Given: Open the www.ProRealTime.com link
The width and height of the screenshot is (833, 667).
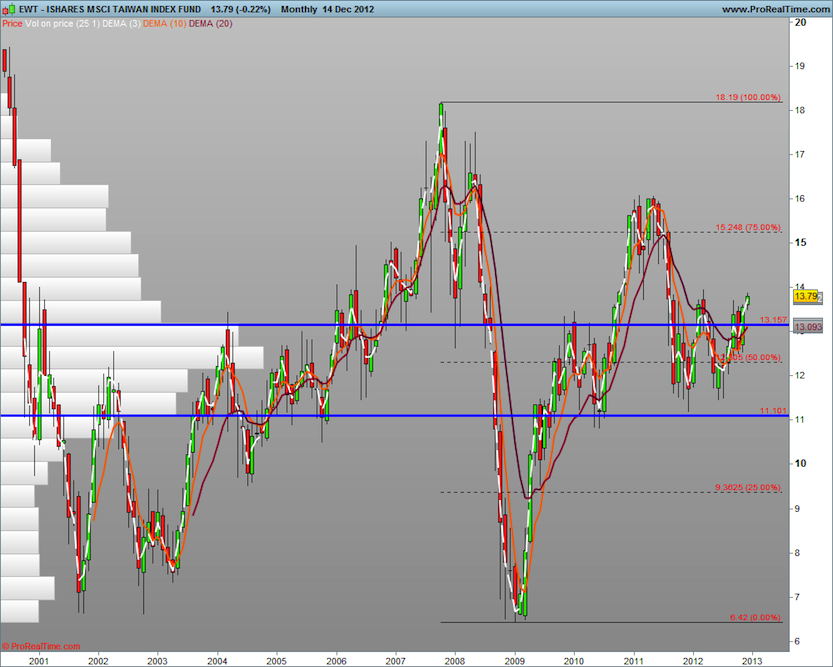Looking at the screenshot, I should 776,9.
